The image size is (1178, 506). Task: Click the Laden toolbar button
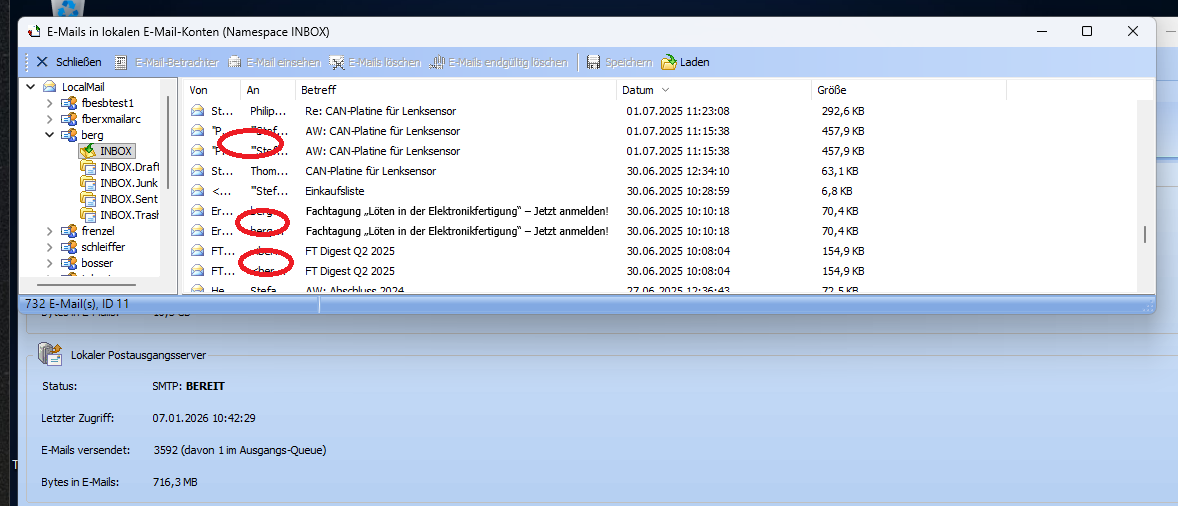click(x=684, y=62)
